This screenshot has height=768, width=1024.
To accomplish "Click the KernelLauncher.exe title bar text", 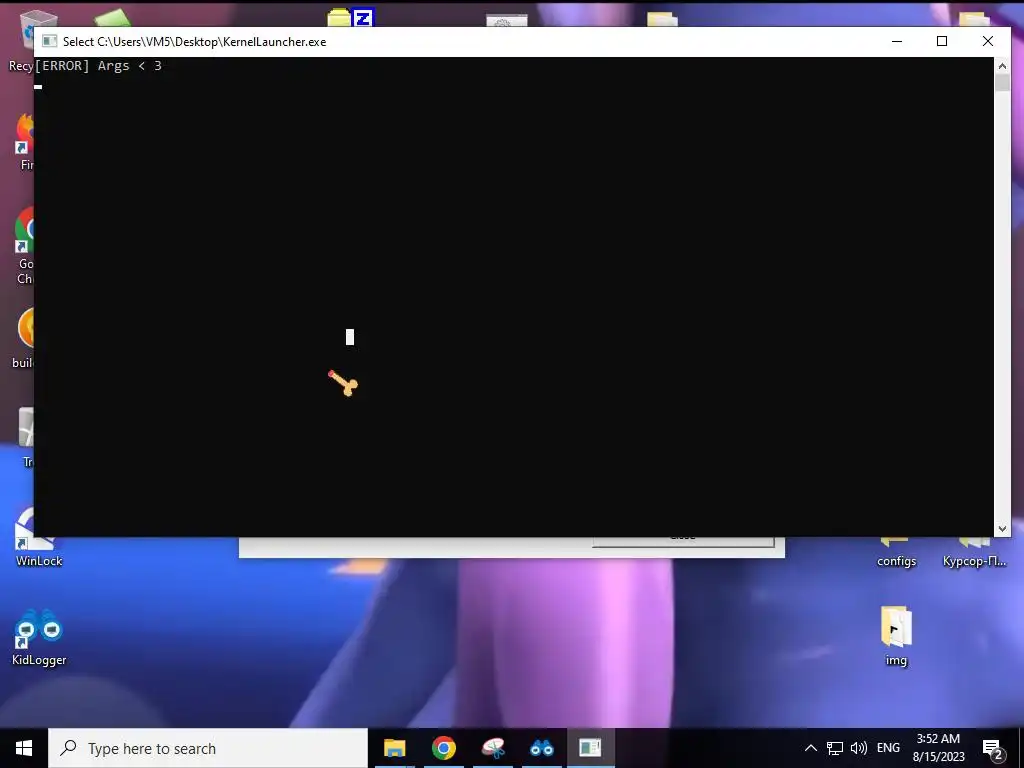I will click(195, 42).
